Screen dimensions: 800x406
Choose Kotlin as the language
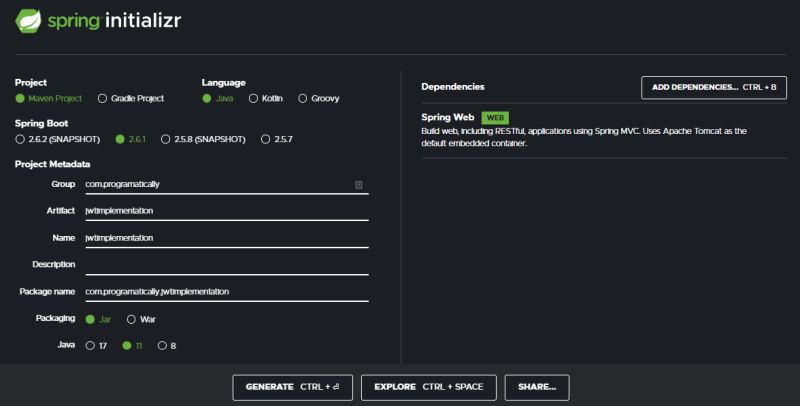coord(253,98)
